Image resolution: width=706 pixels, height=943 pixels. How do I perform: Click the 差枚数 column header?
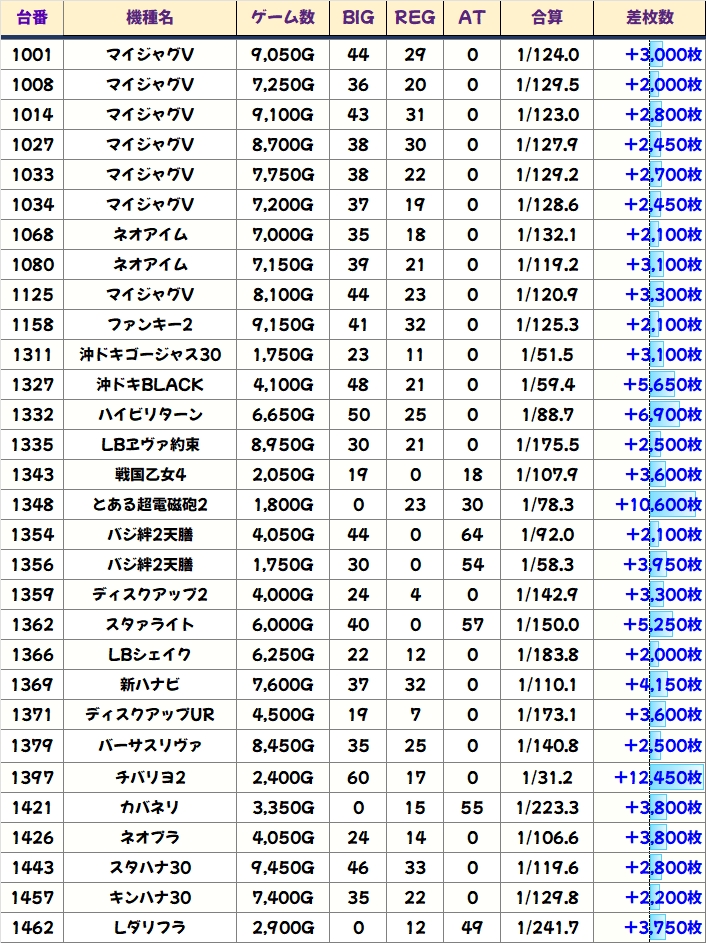648,18
